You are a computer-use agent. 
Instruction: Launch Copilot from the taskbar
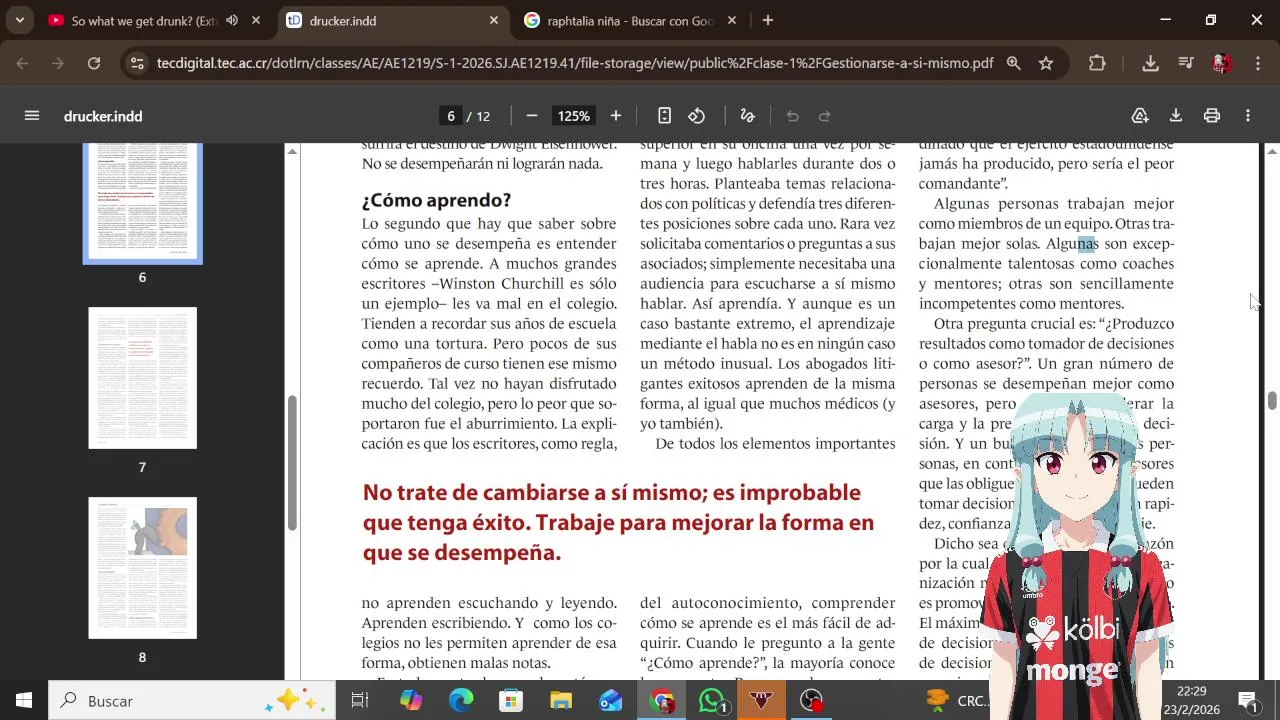tap(411, 701)
